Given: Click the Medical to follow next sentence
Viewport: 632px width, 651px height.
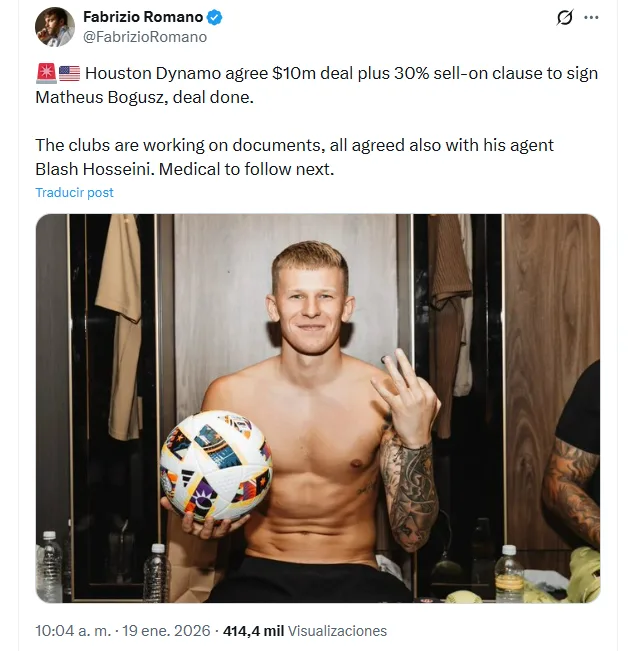Looking at the screenshot, I should coord(246,169).
